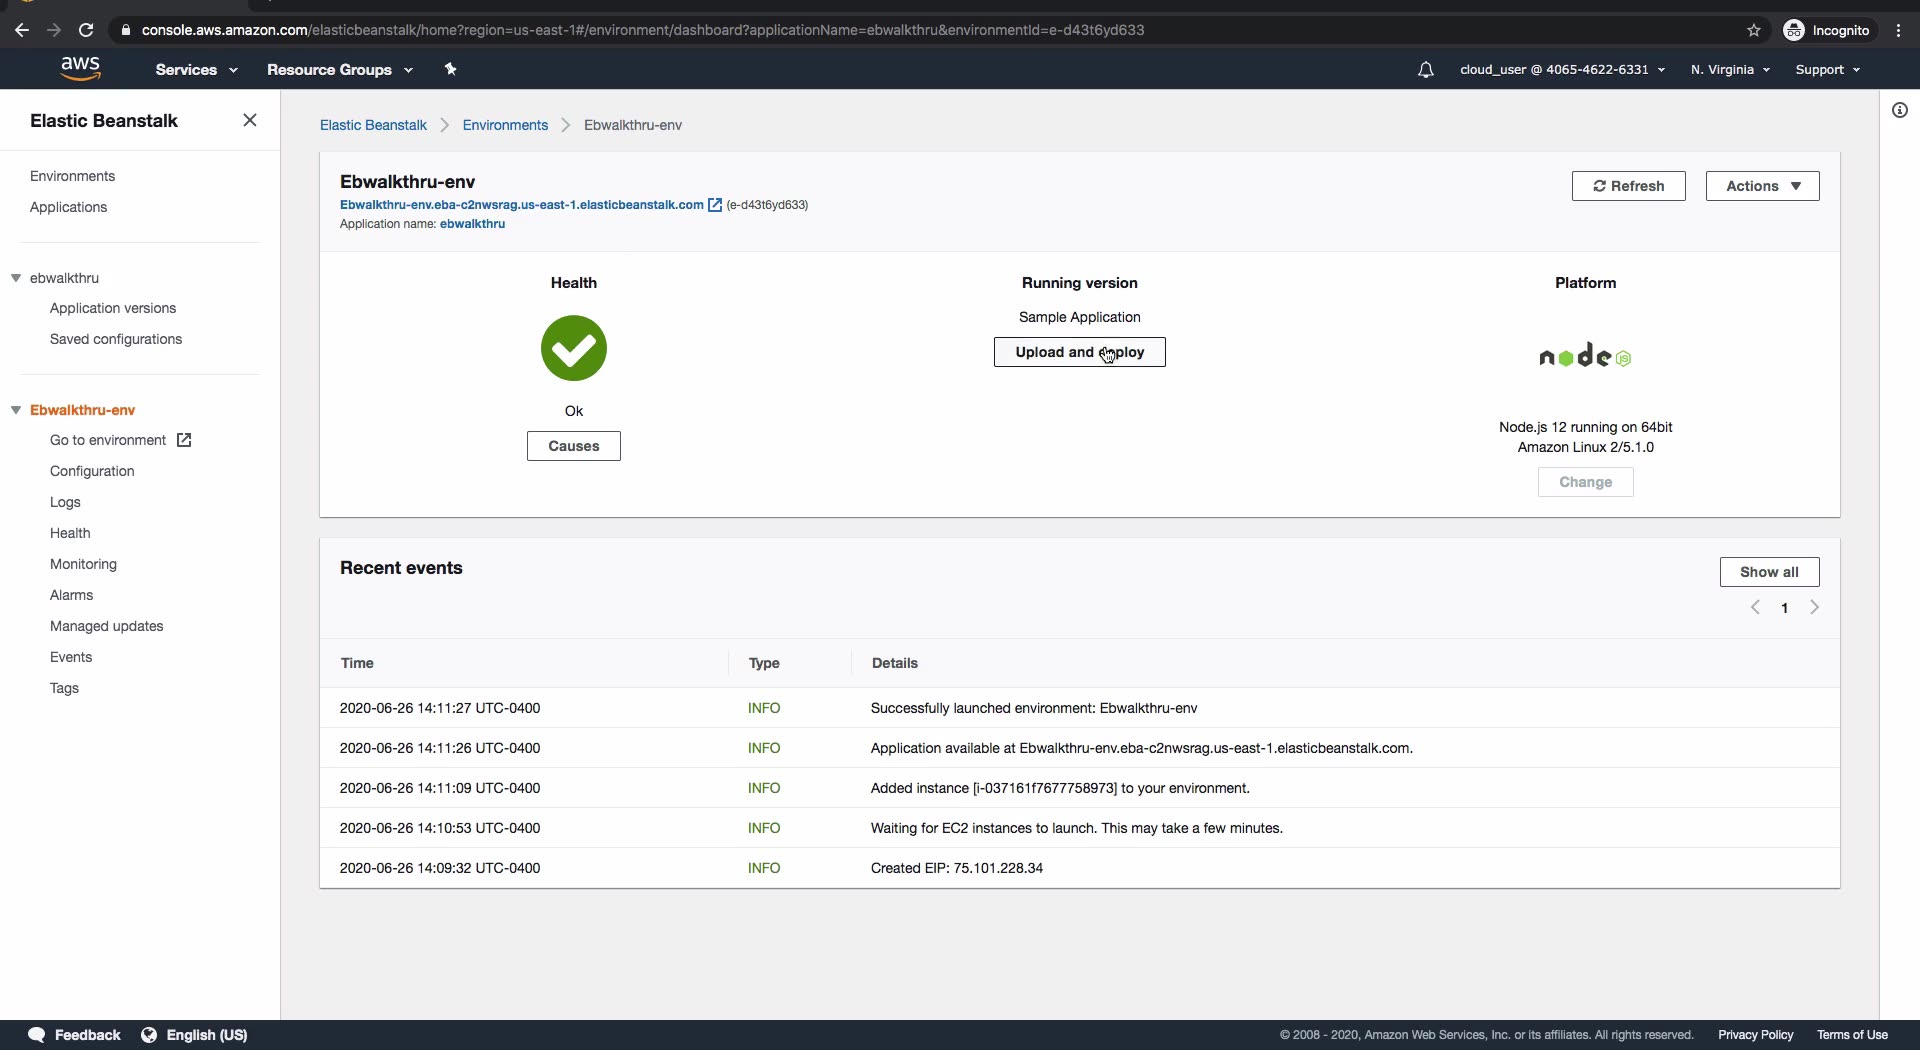Viewport: 1920px width, 1050px height.
Task: Open Configuration in the sidebar
Action: click(x=92, y=471)
